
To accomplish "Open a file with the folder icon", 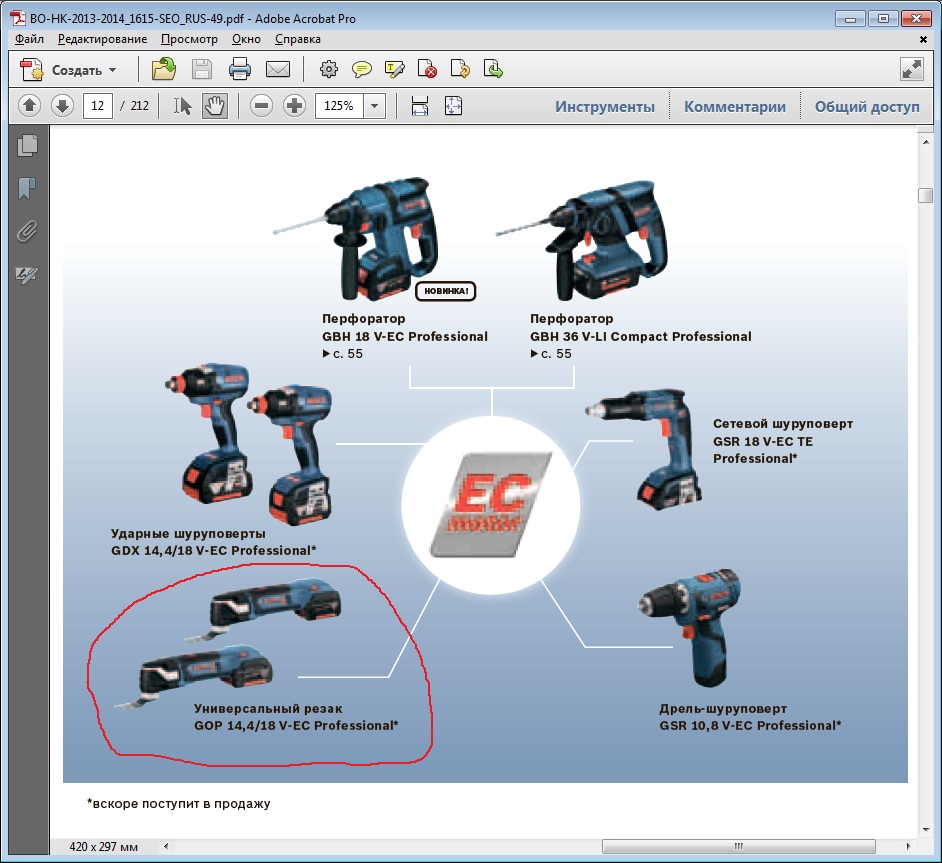I will point(163,70).
